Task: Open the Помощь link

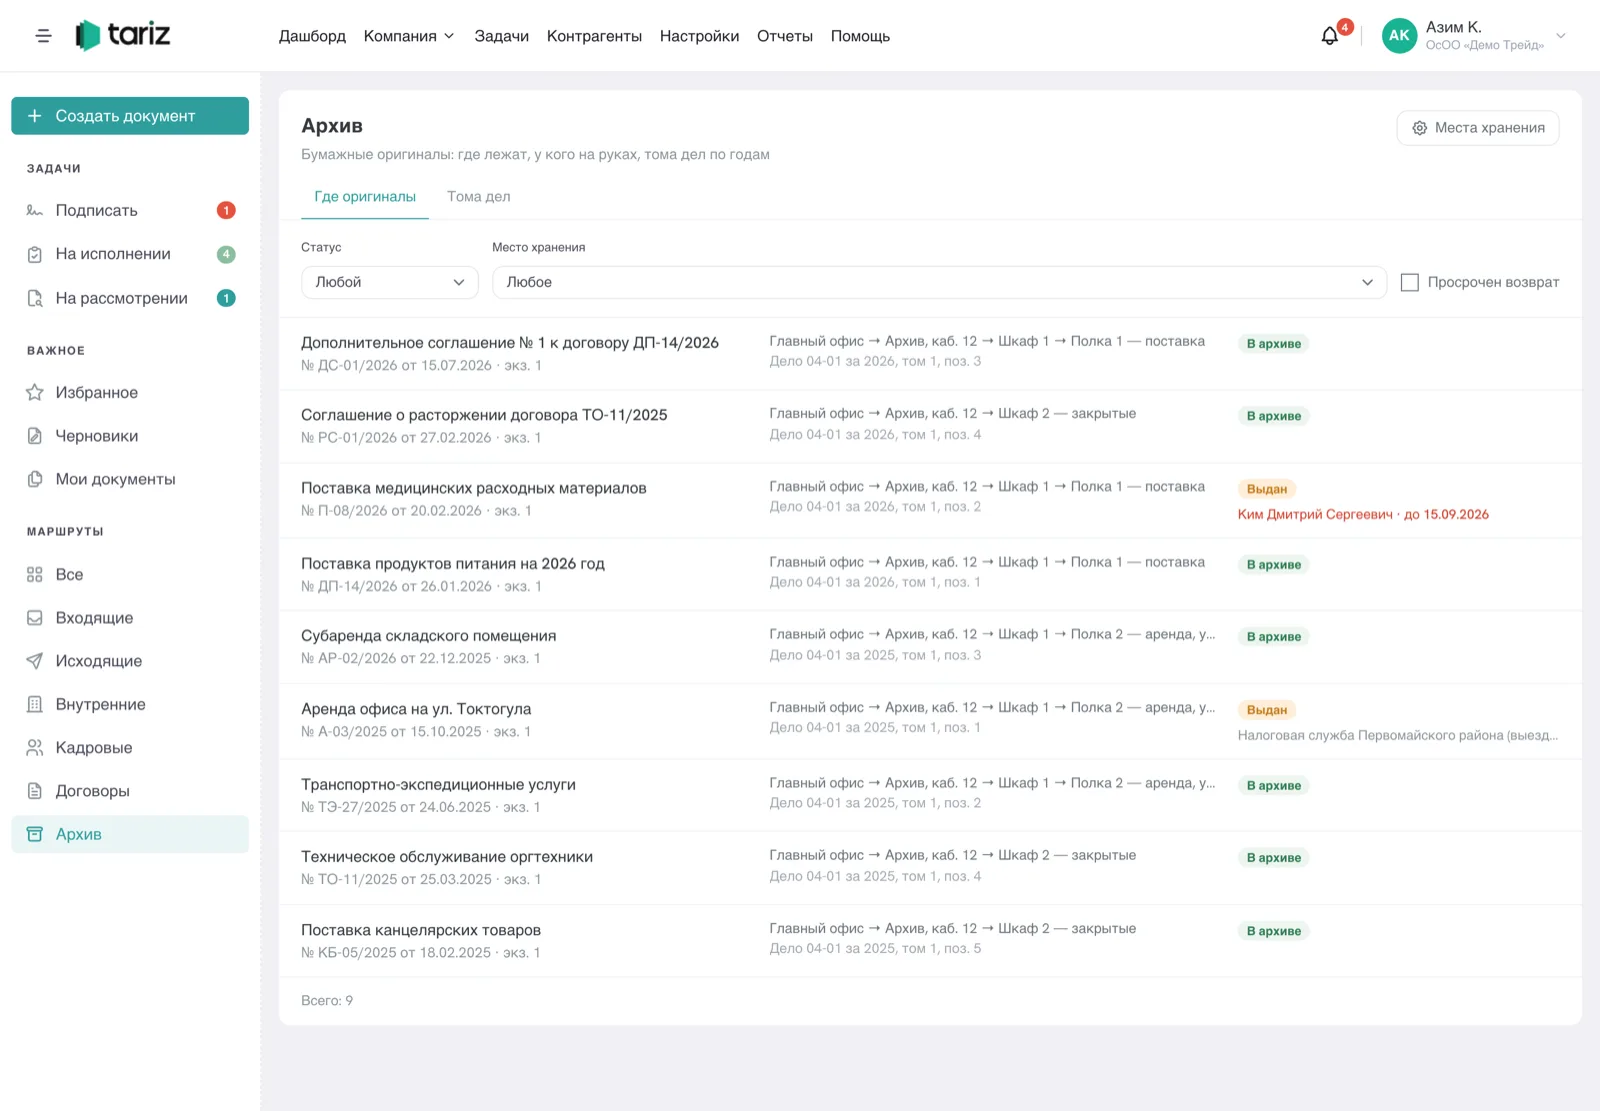Action: (x=860, y=36)
